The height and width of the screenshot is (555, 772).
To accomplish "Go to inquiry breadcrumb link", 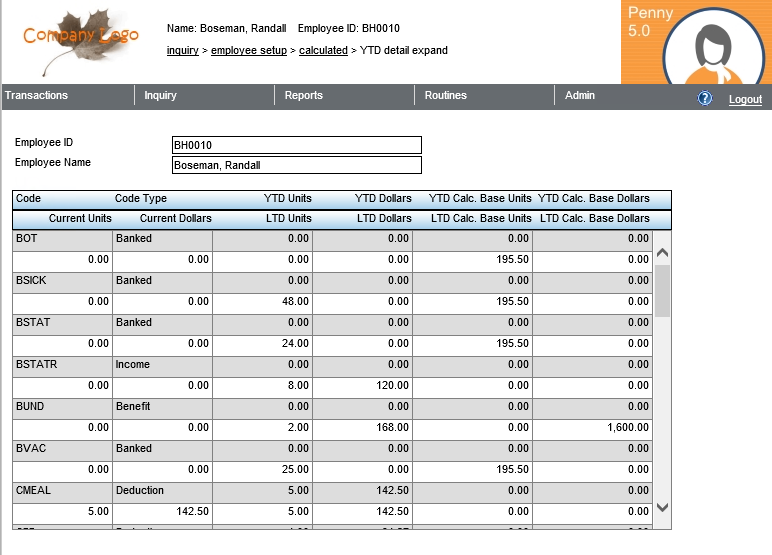I will pos(182,50).
